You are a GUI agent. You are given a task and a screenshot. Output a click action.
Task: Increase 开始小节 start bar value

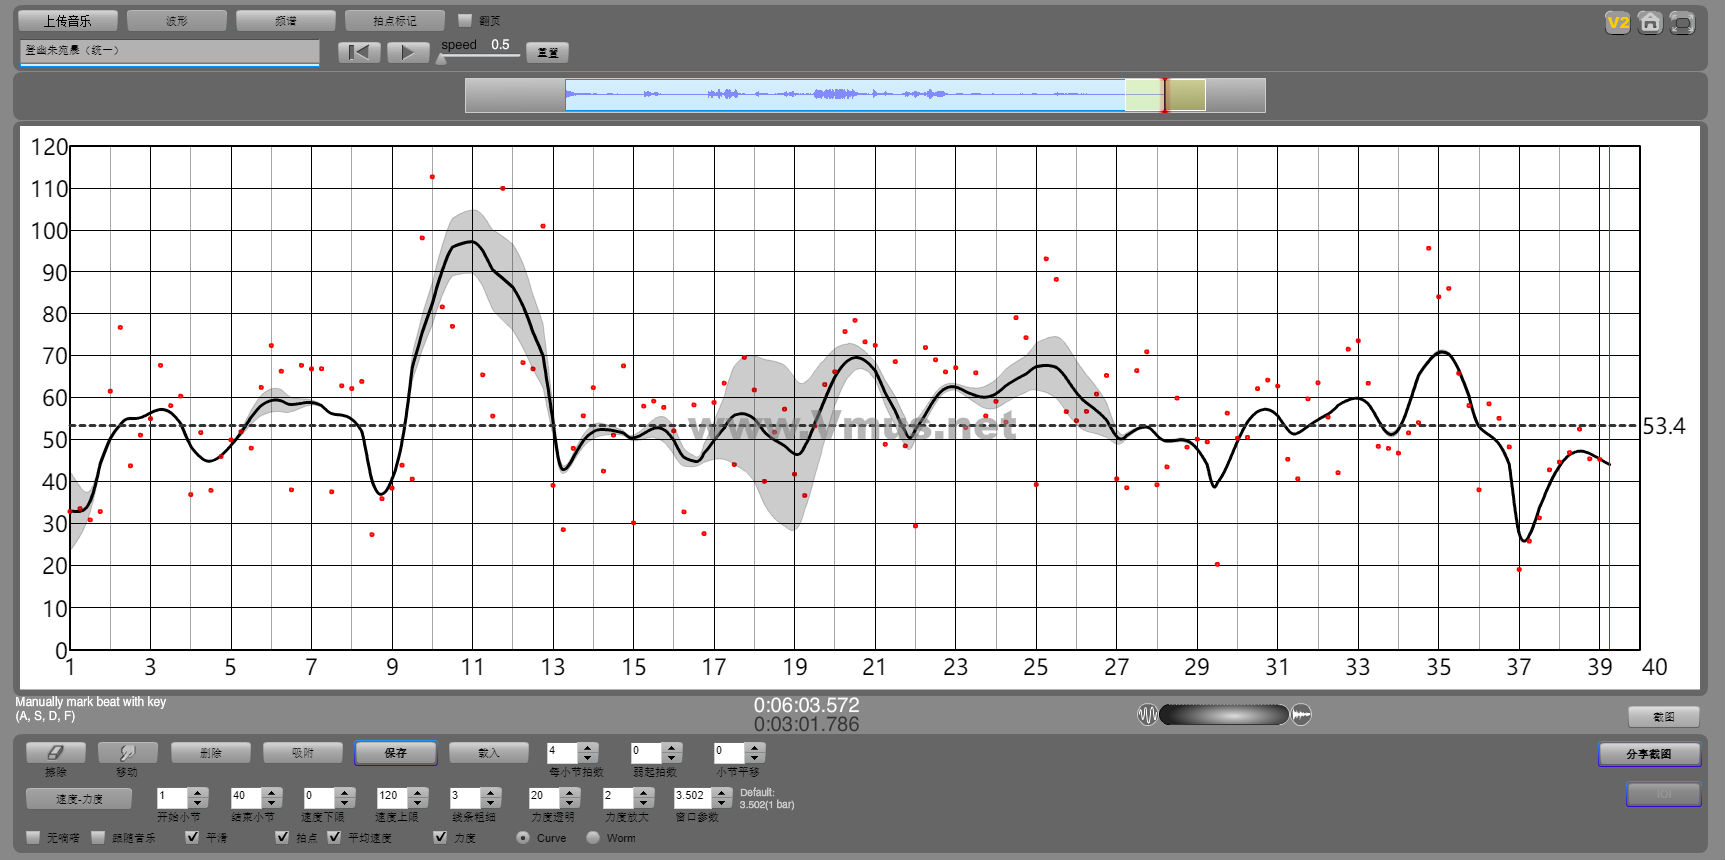(x=198, y=792)
